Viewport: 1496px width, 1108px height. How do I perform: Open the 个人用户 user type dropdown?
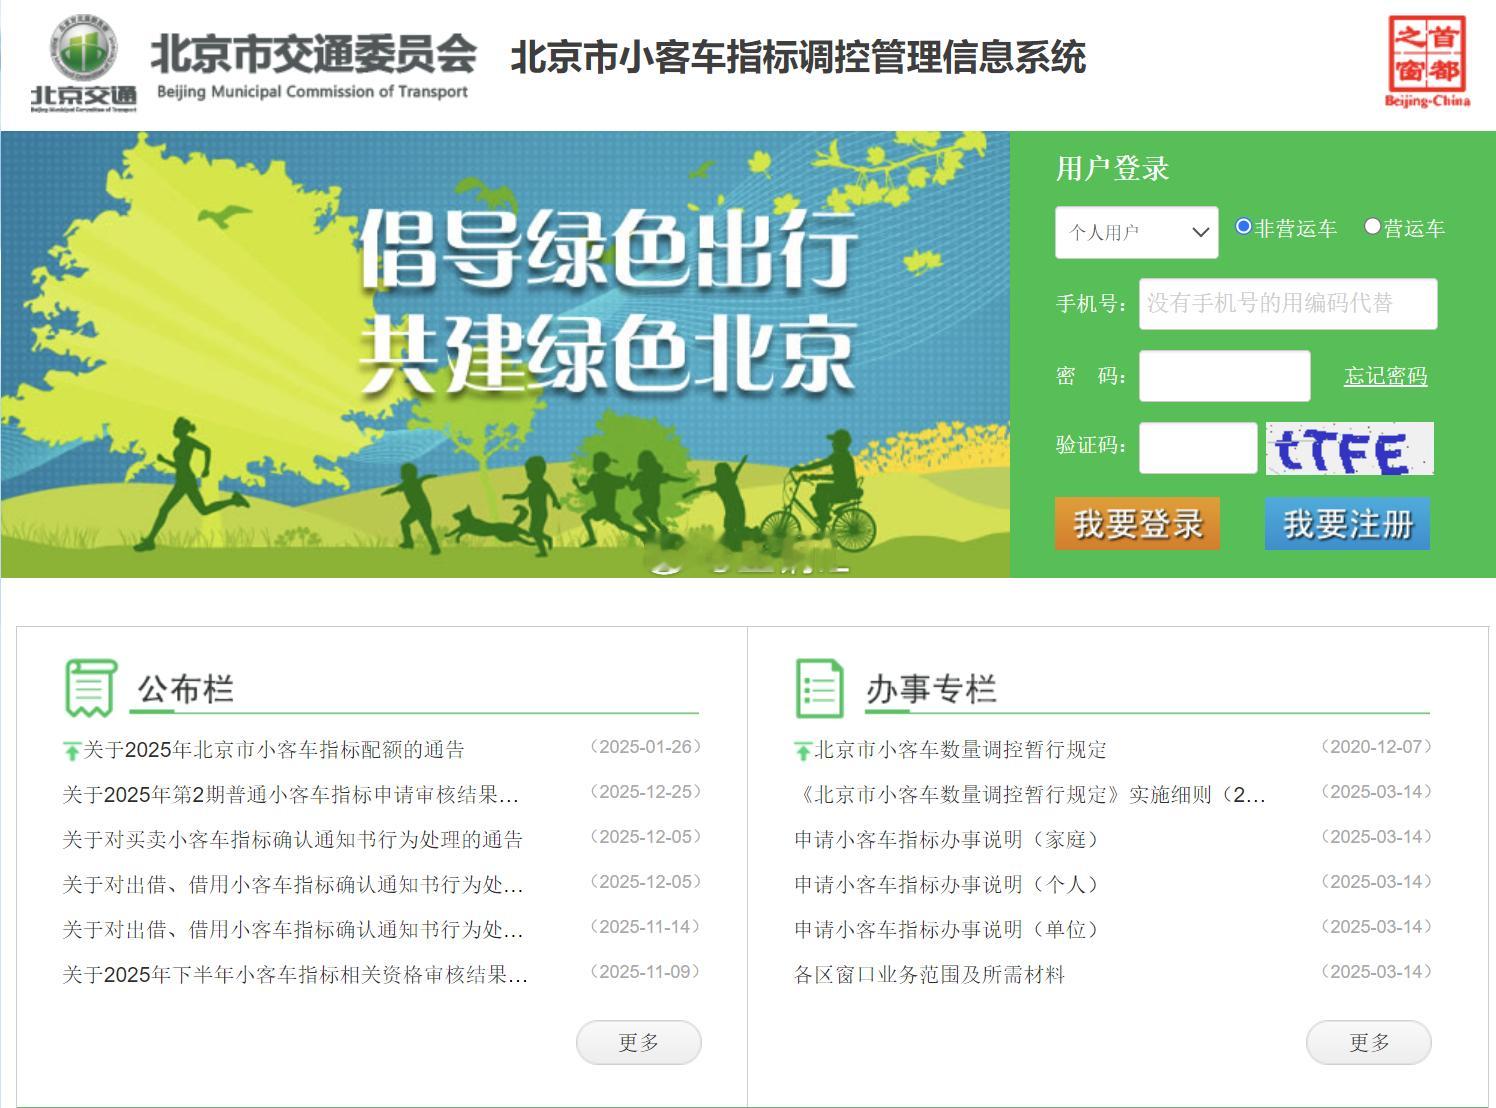1137,232
